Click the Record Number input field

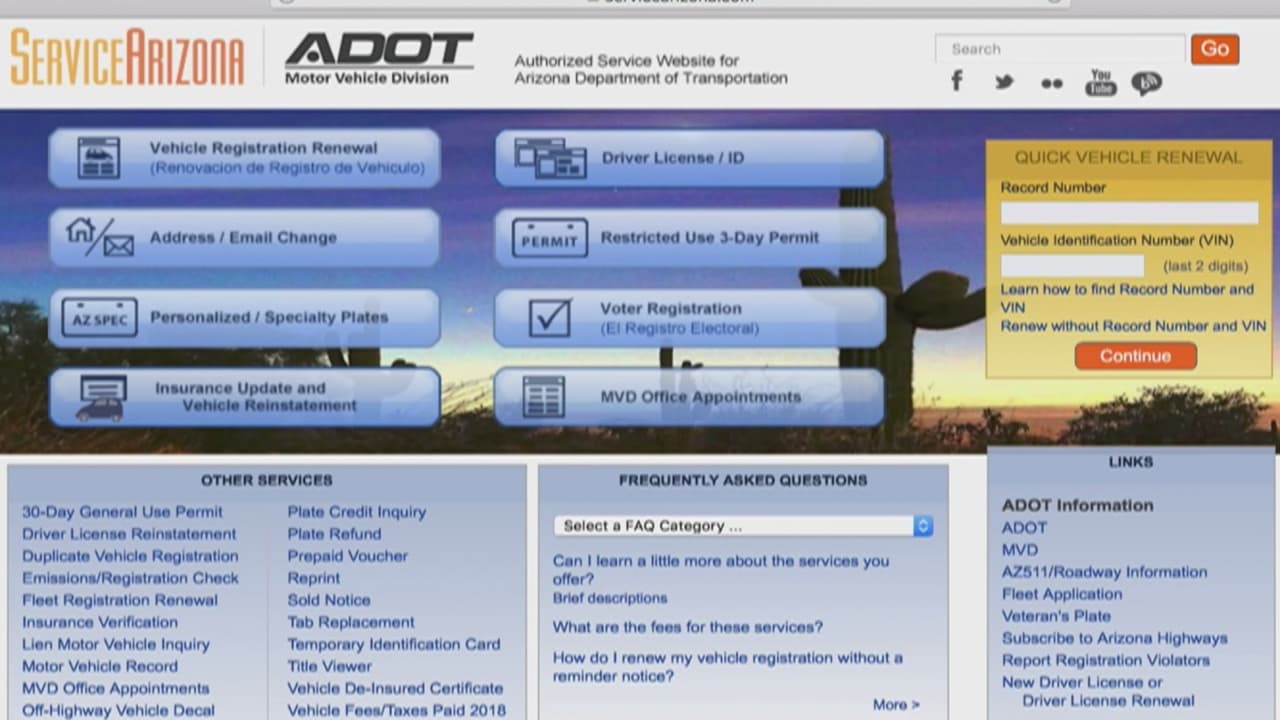(x=1129, y=213)
